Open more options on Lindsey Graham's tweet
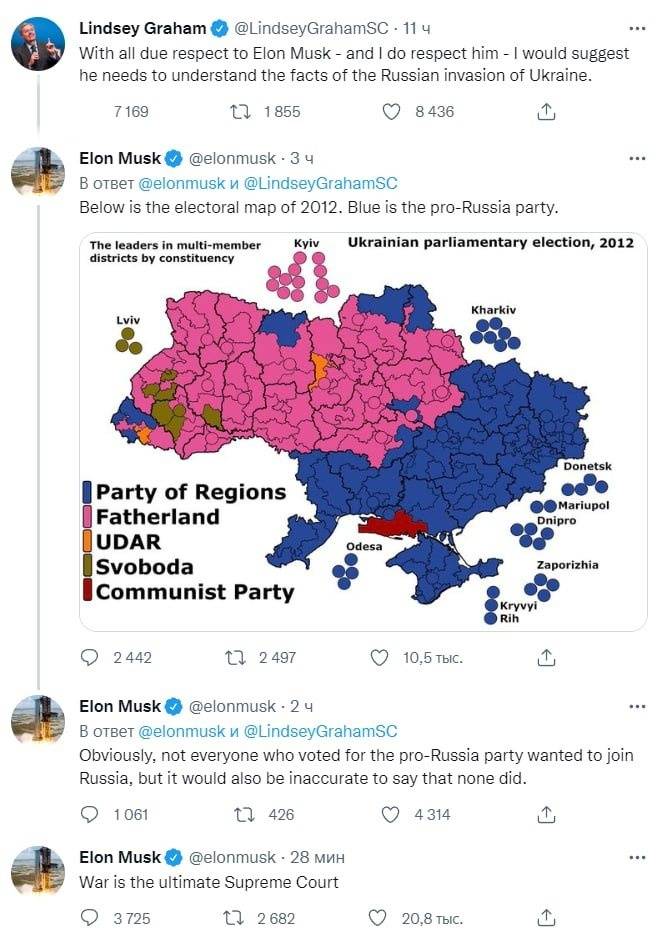The width and height of the screenshot is (663, 938). 638,28
